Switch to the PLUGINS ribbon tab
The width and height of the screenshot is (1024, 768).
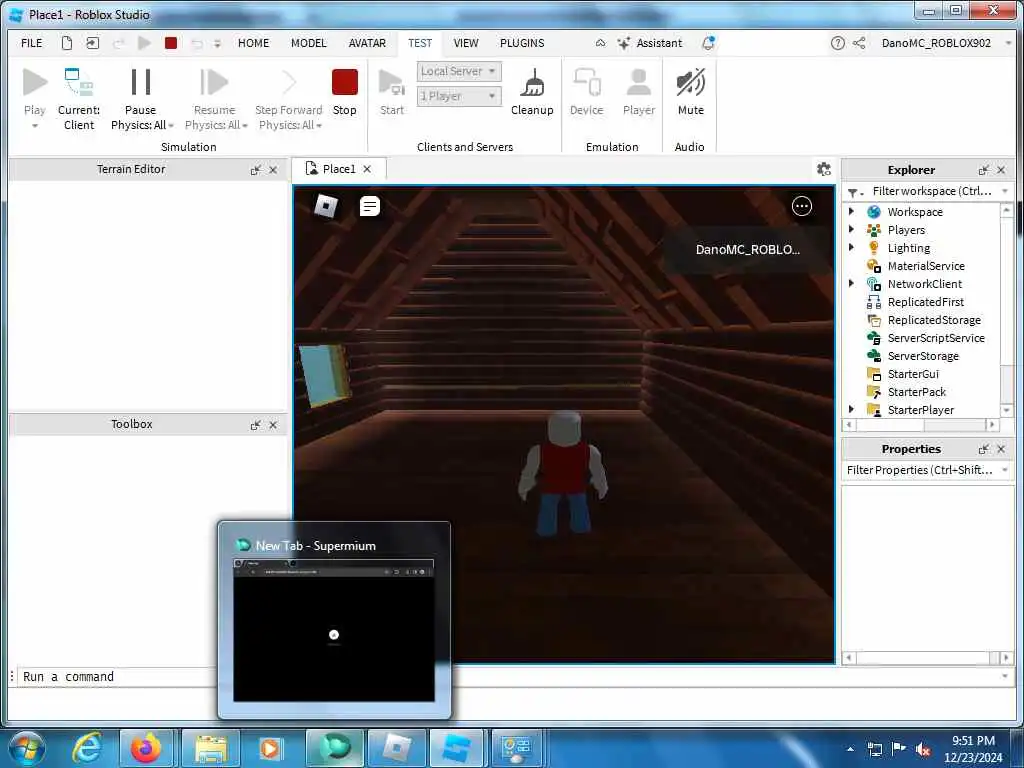point(522,43)
